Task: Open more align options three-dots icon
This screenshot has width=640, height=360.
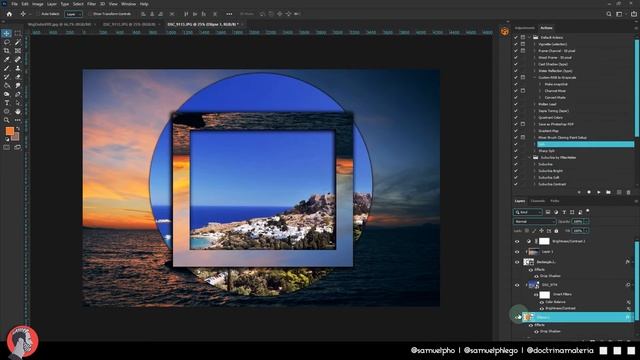Action: (x=229, y=14)
